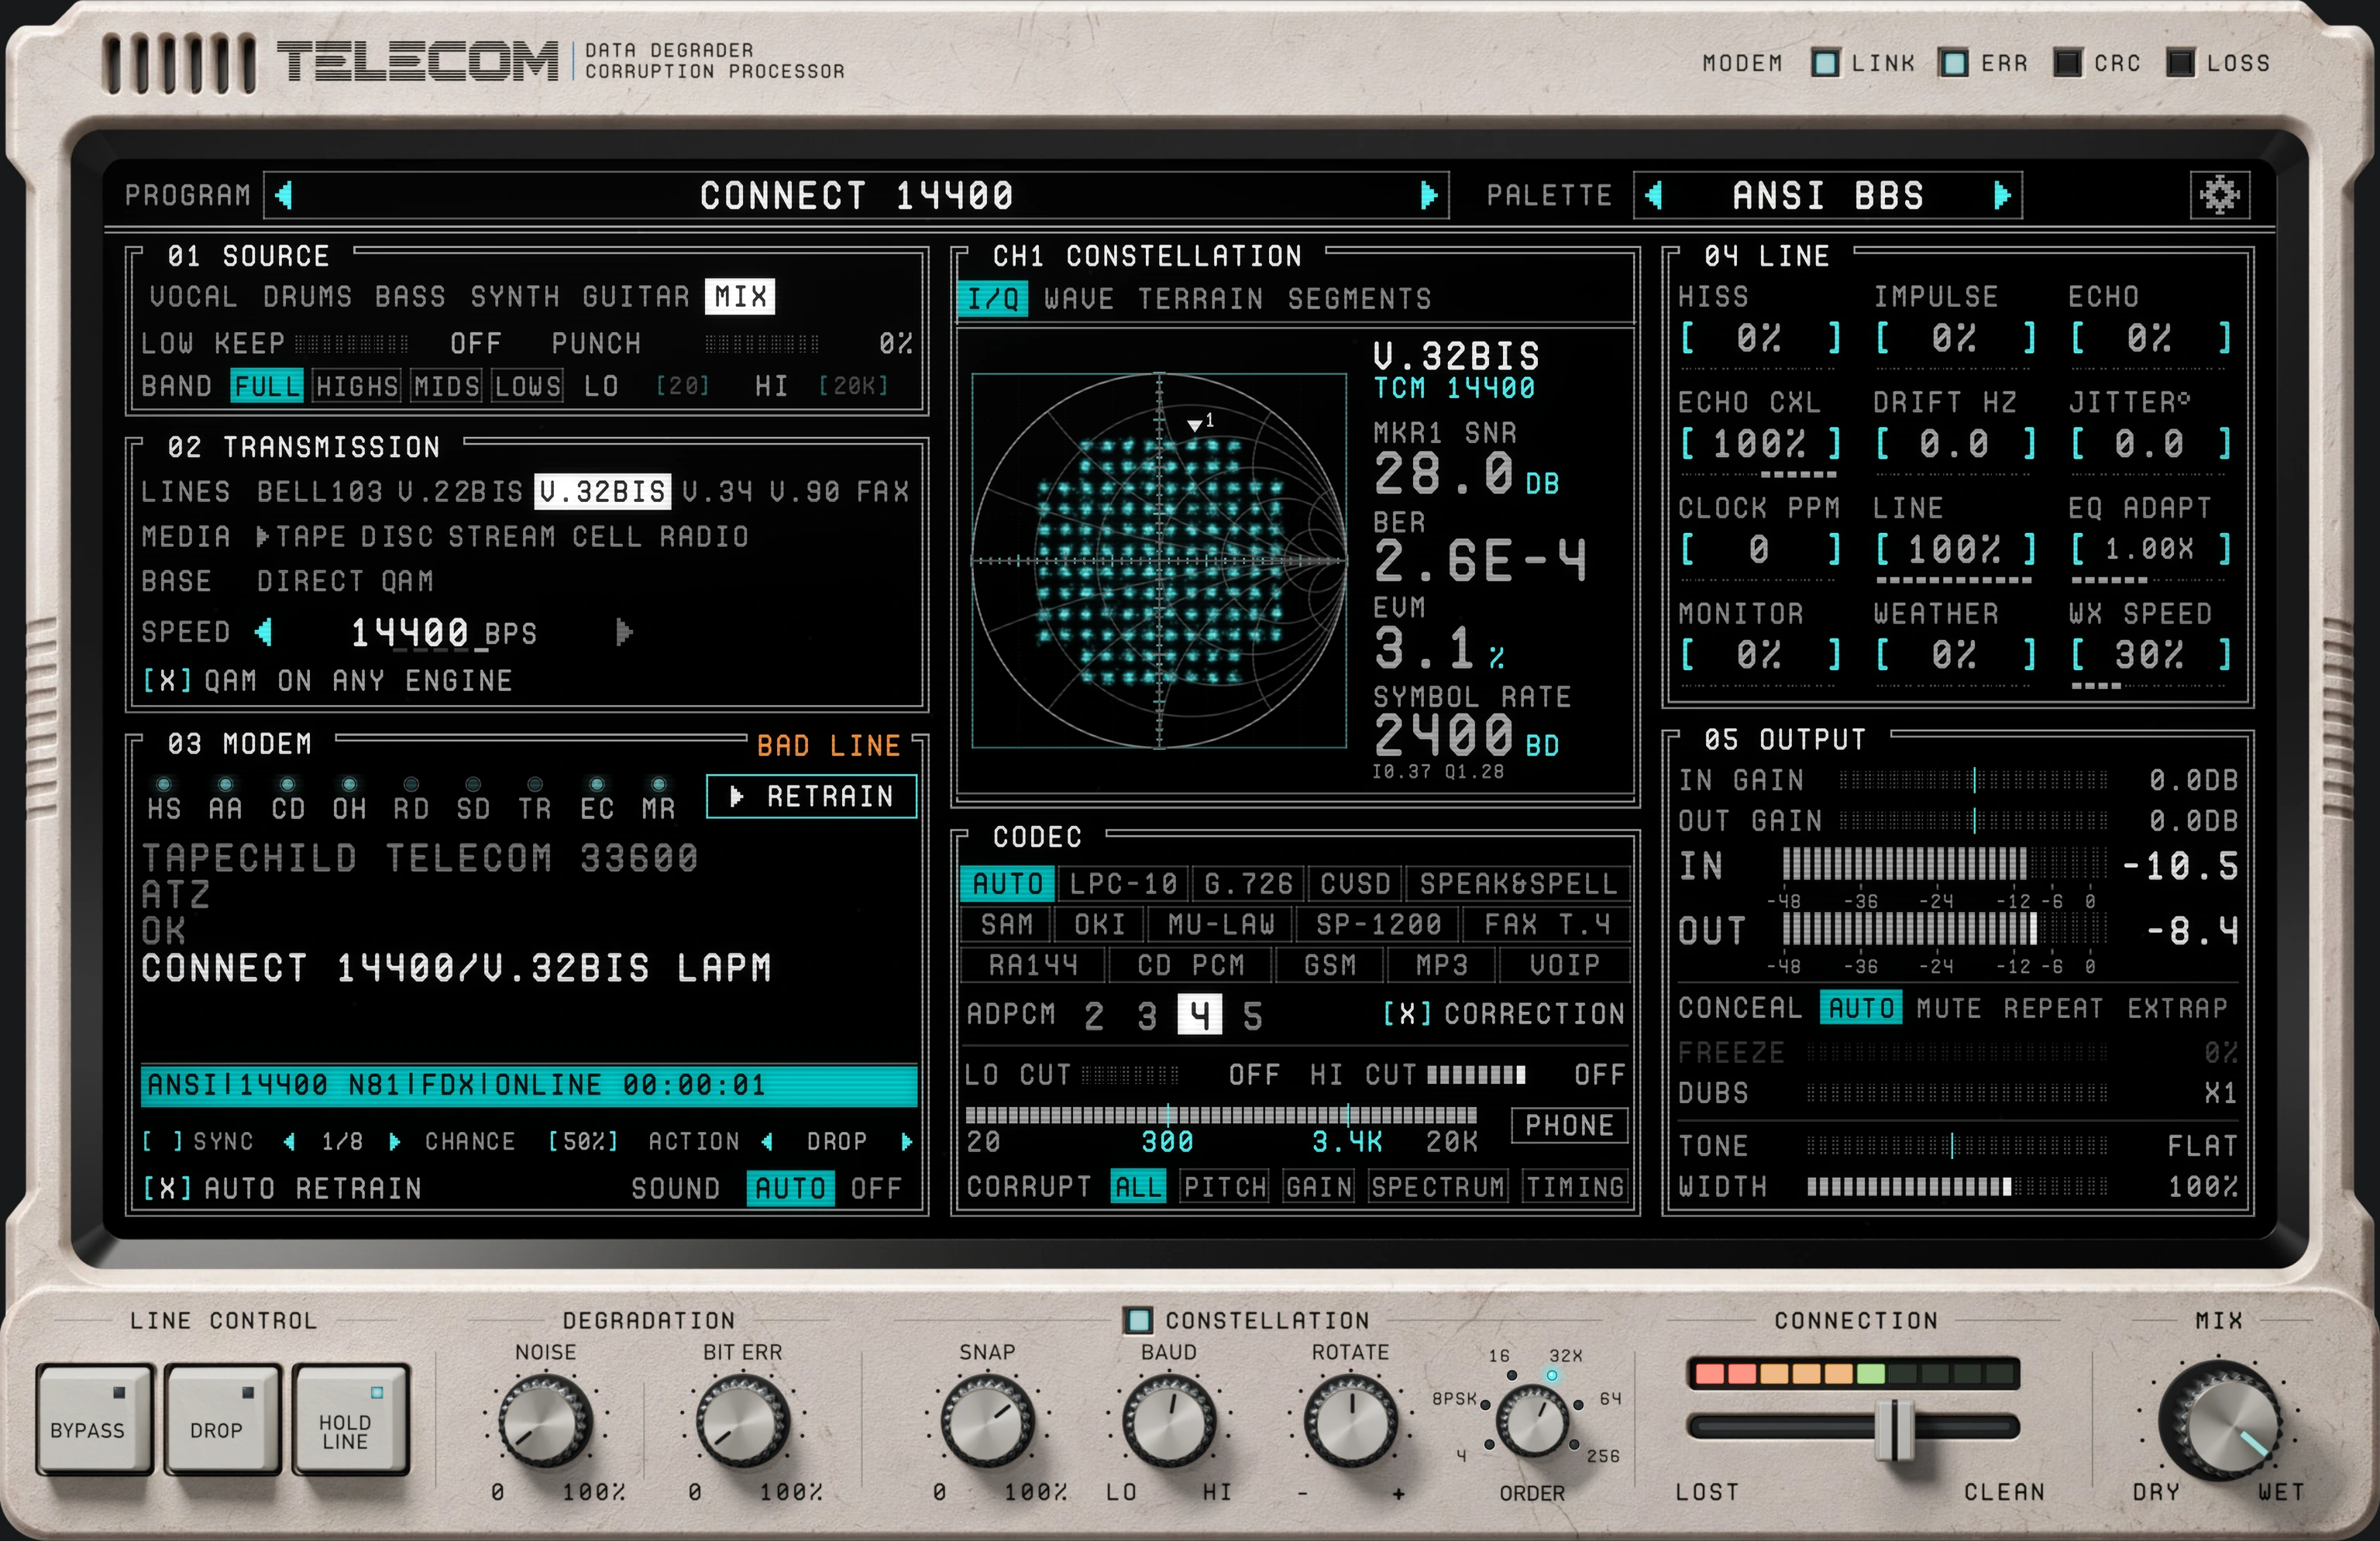This screenshot has width=2380, height=1541.
Task: Toggle QAM on any engine checkbox
Action: (x=167, y=681)
